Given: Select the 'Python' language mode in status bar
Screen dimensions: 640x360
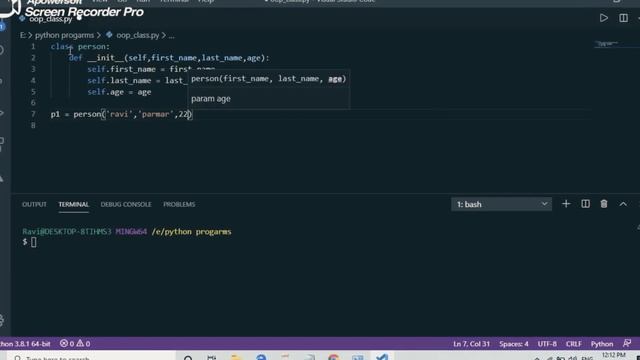Looking at the screenshot, I should pyautogui.click(x=602, y=344).
